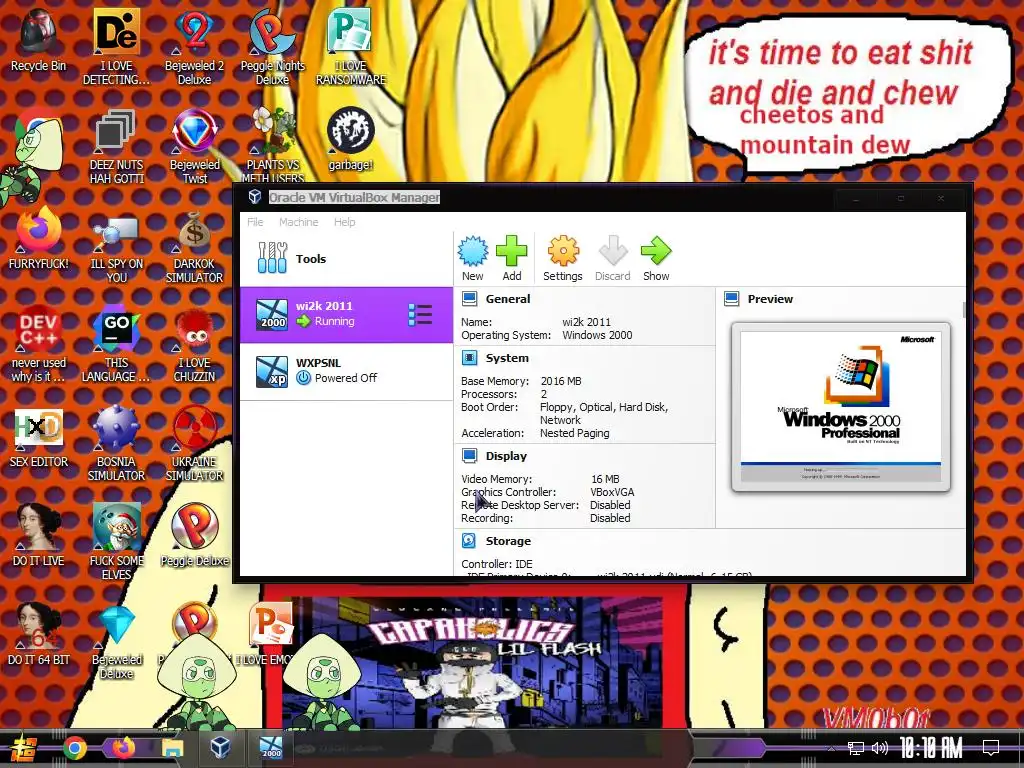Image resolution: width=1024 pixels, height=768 pixels.
Task: Open the notification center tray icon
Action: [991, 748]
